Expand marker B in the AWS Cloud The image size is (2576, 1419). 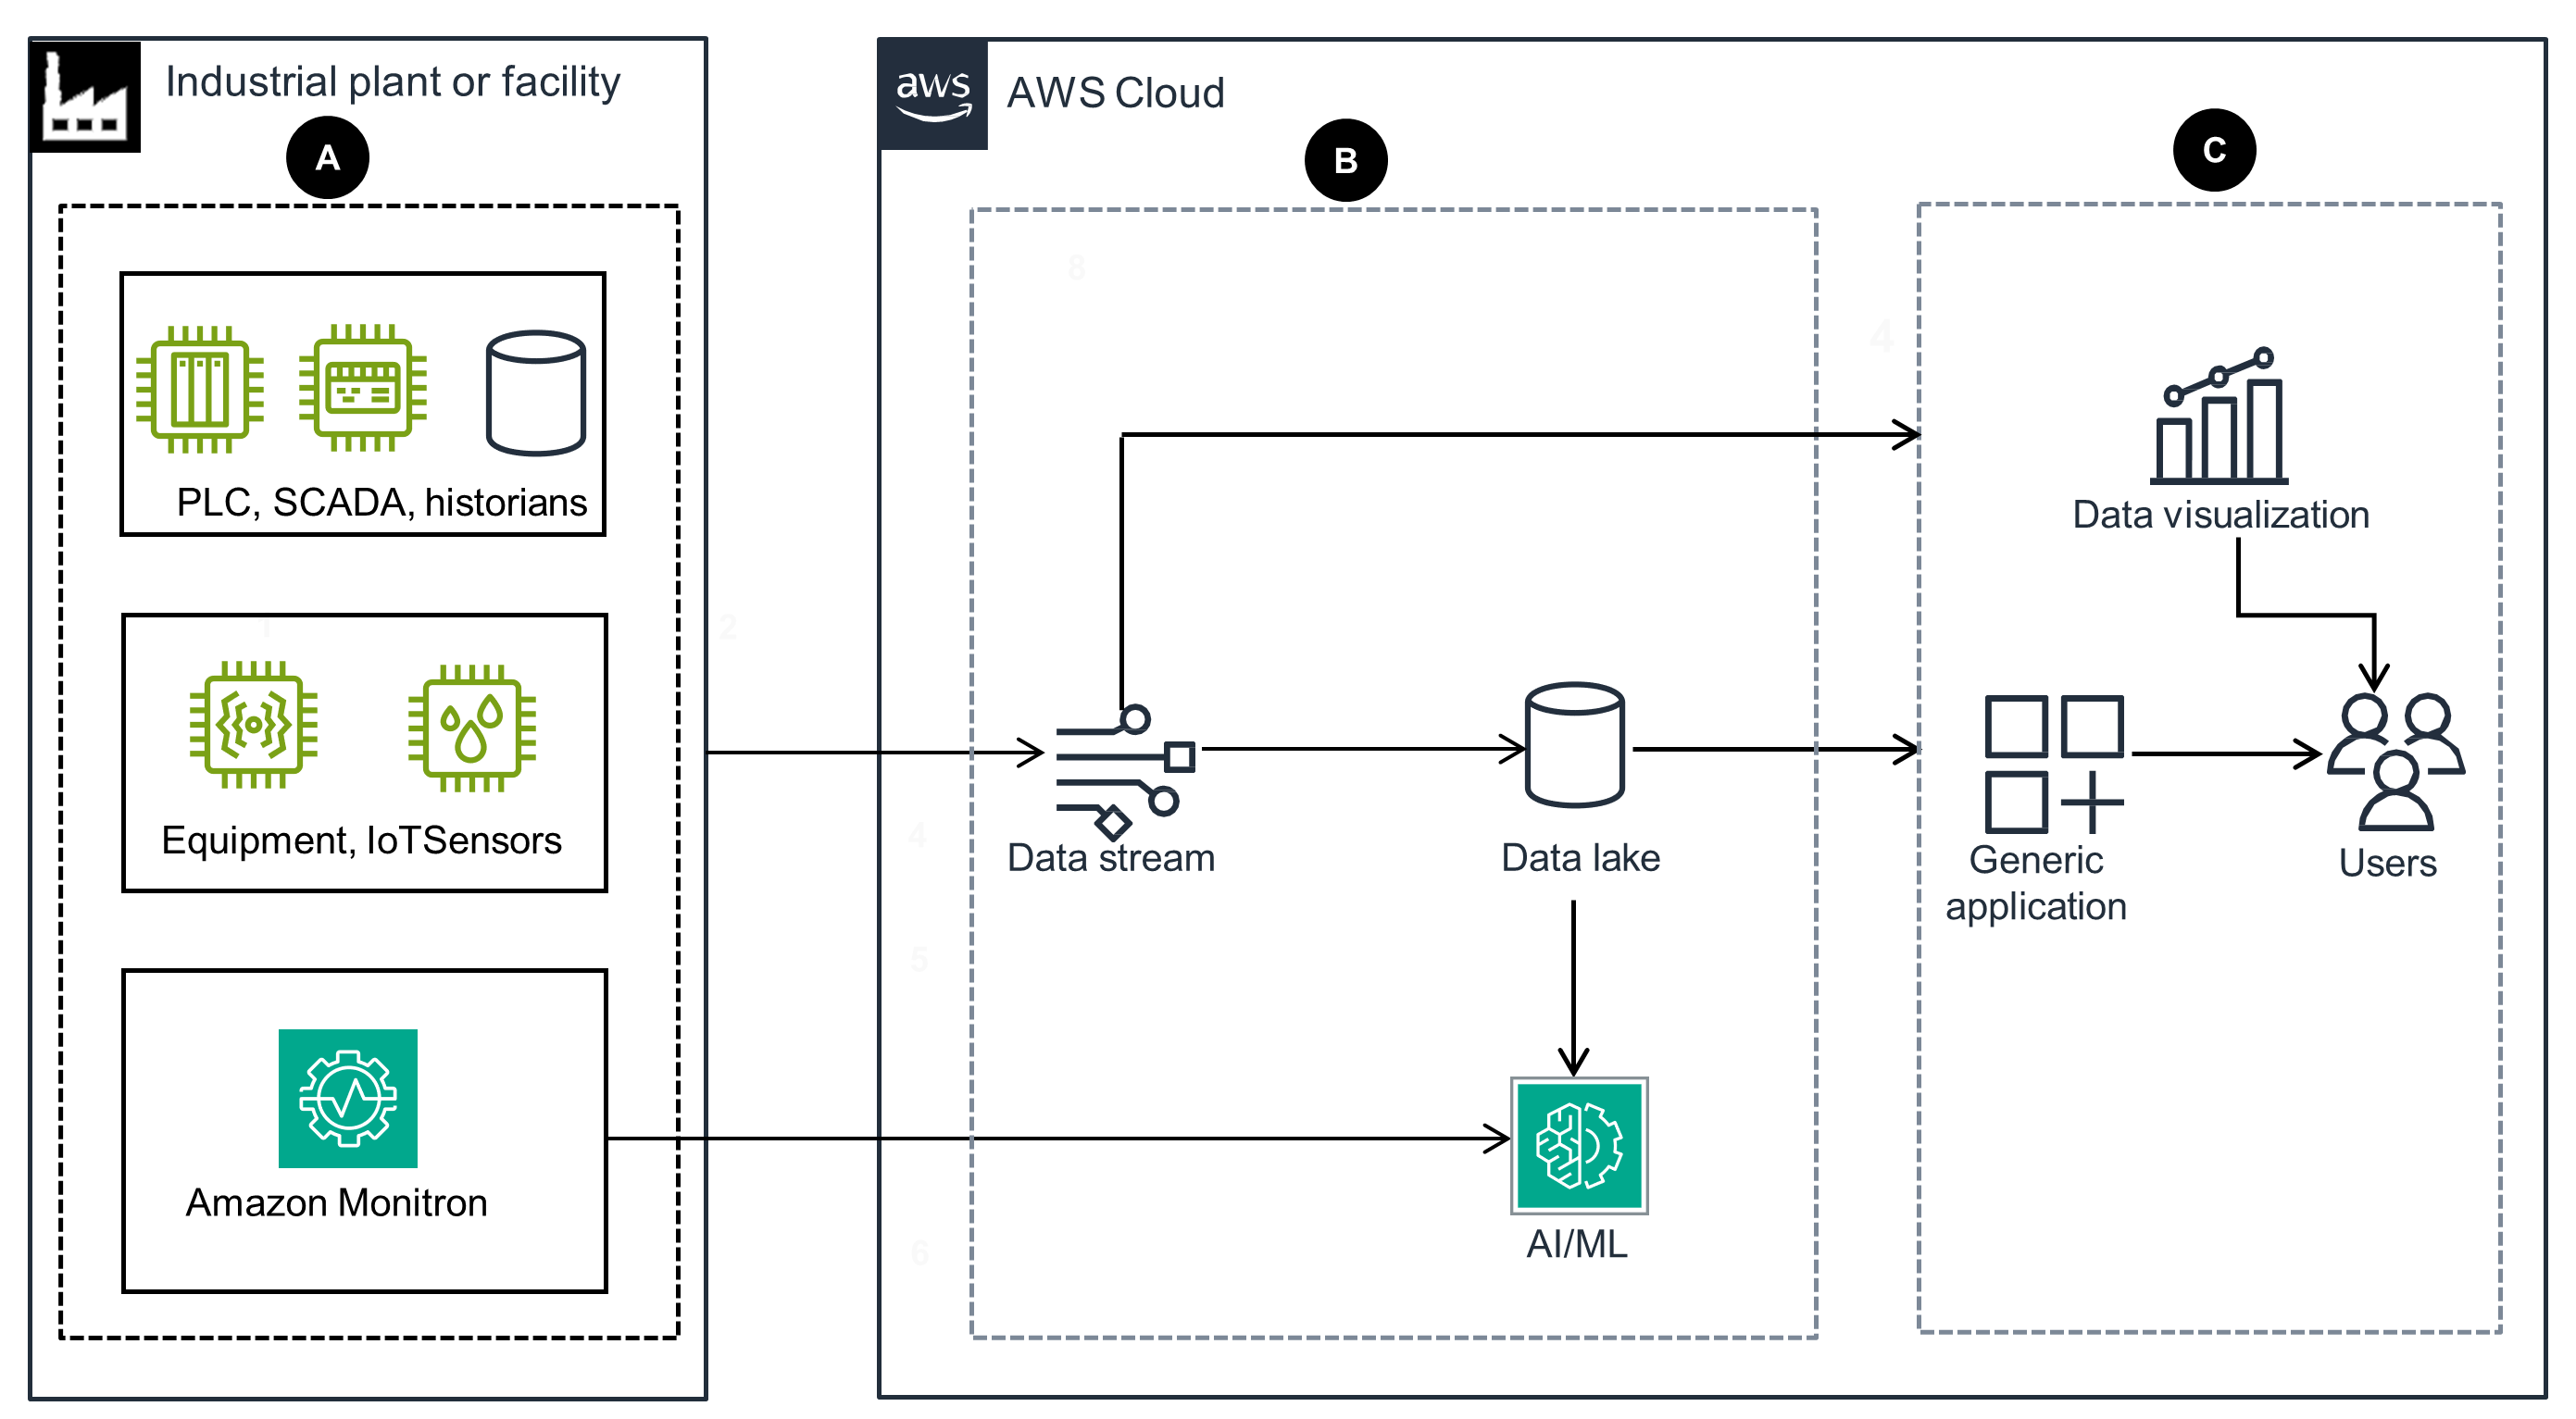1345,160
